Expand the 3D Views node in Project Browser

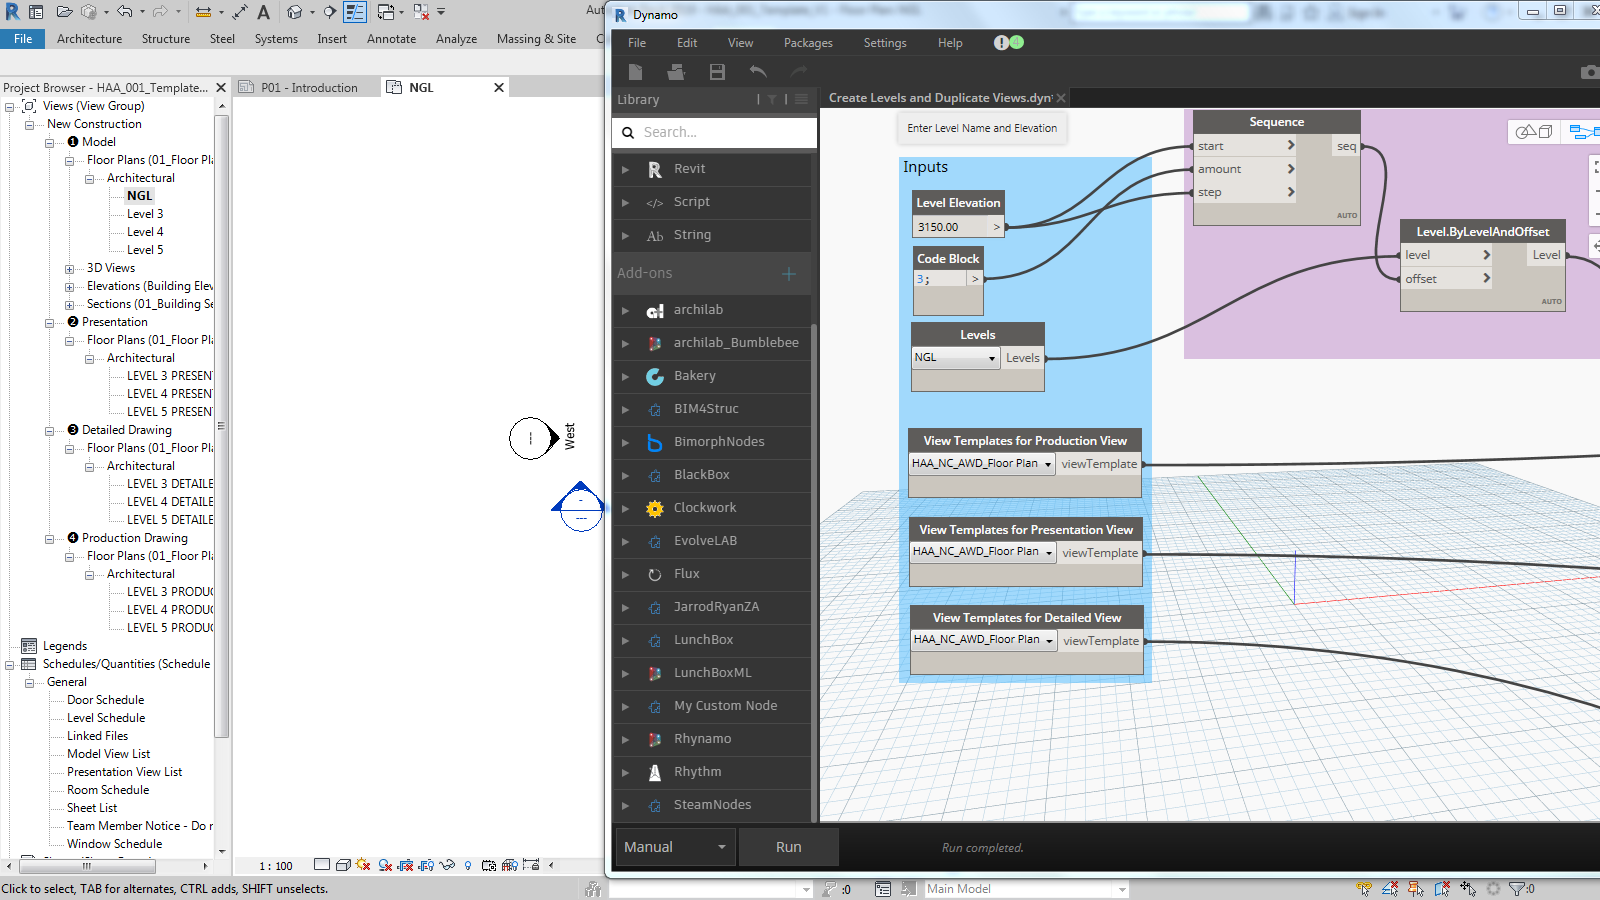tap(69, 269)
